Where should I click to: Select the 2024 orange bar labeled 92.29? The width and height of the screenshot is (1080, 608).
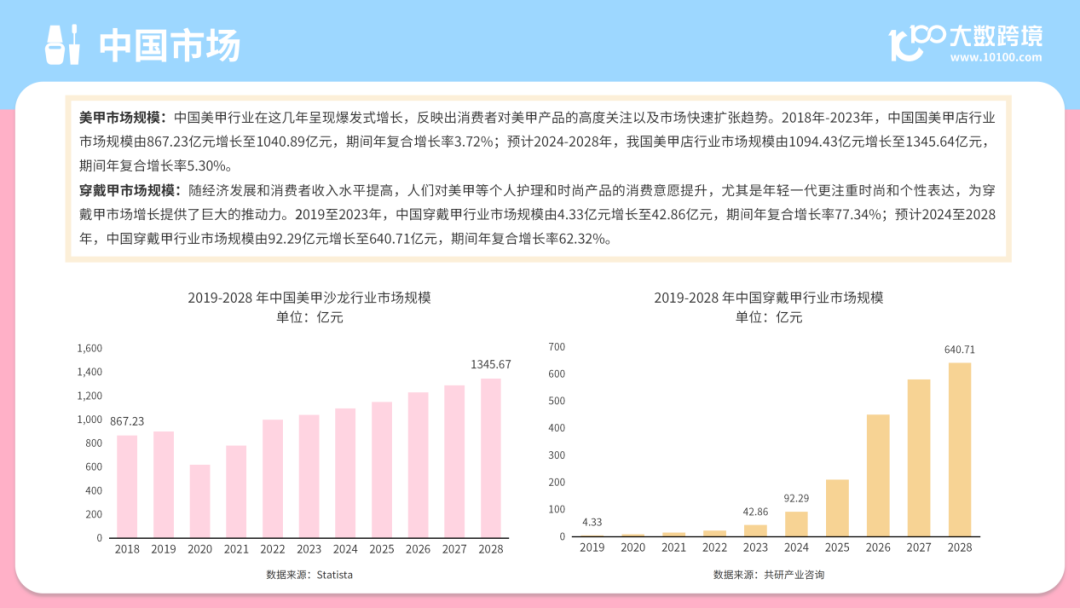[796, 524]
